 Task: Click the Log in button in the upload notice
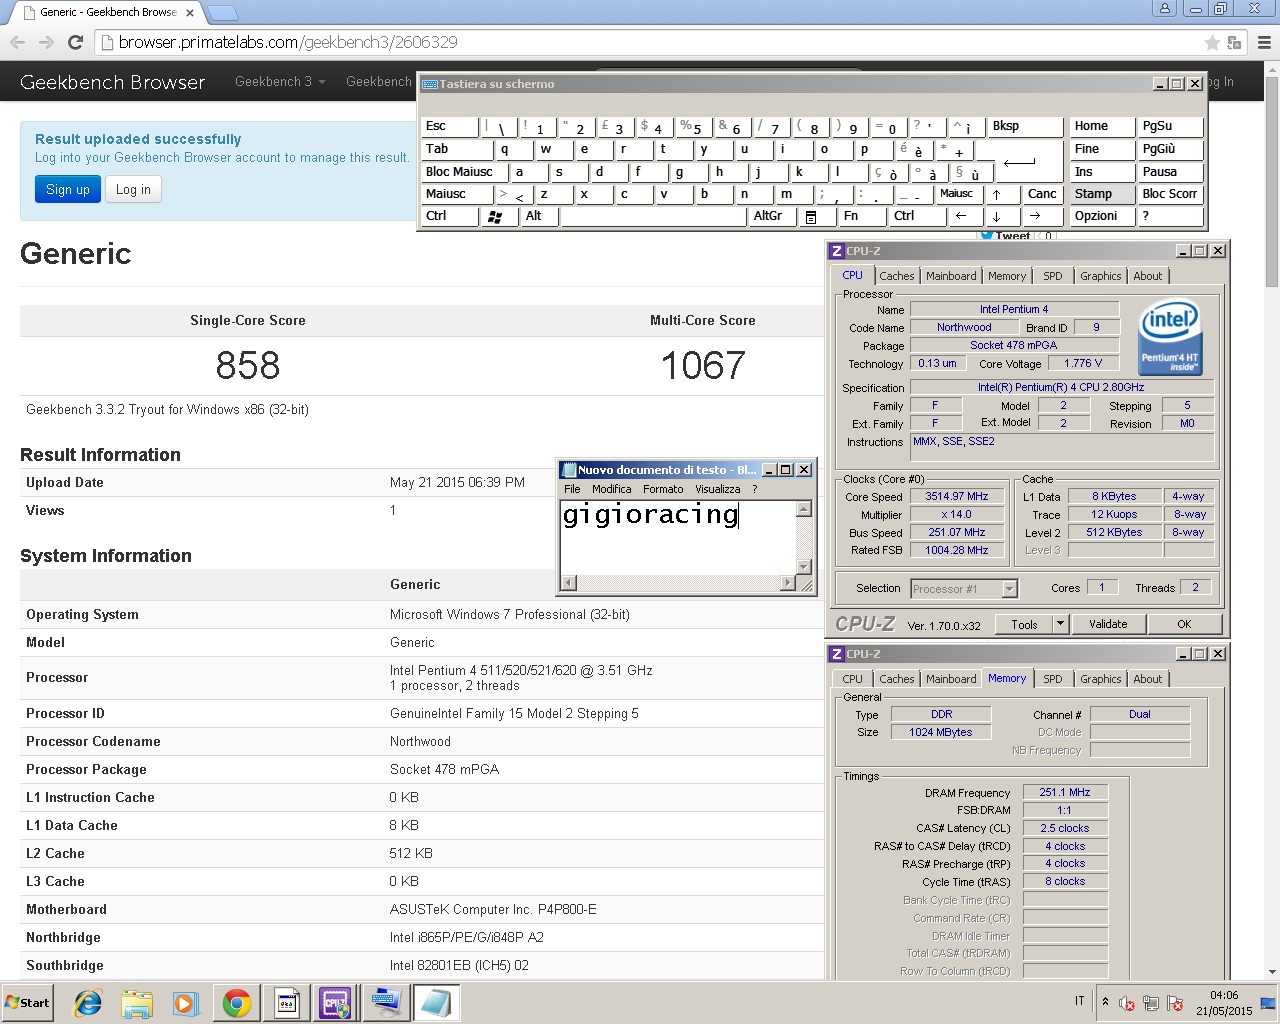coord(133,189)
